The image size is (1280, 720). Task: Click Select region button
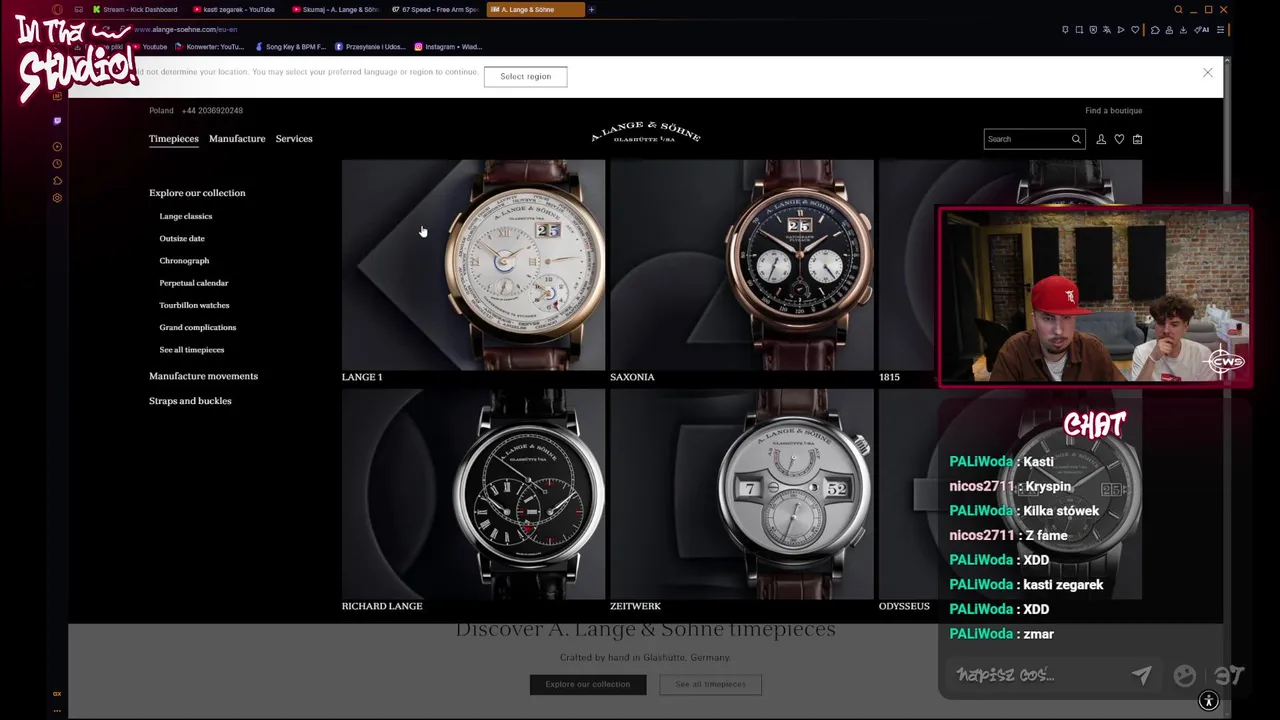coord(525,76)
